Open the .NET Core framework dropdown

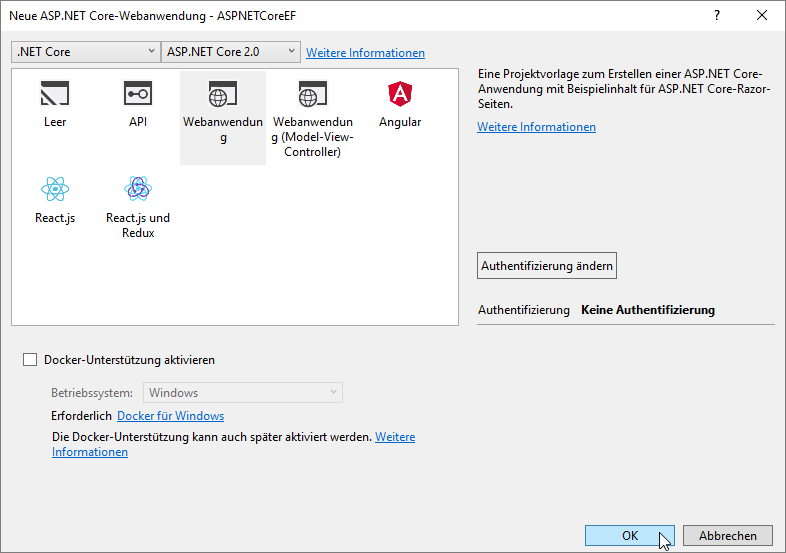(x=86, y=52)
